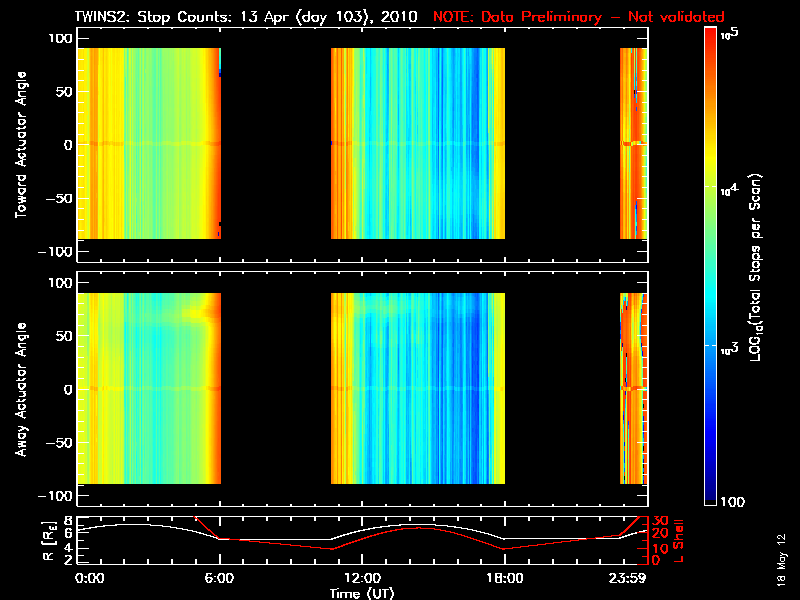This screenshot has width=800, height=600.
Task: Click the 12:00 time axis label
Action: pos(362,578)
